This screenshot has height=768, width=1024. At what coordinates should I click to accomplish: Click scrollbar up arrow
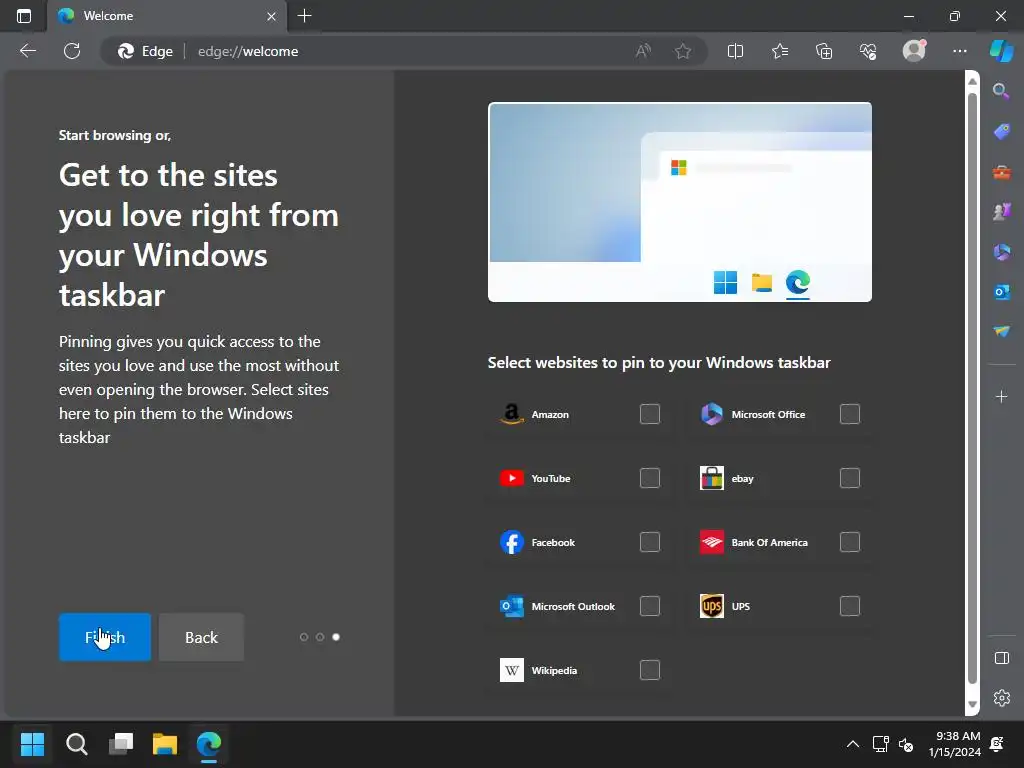tap(972, 81)
